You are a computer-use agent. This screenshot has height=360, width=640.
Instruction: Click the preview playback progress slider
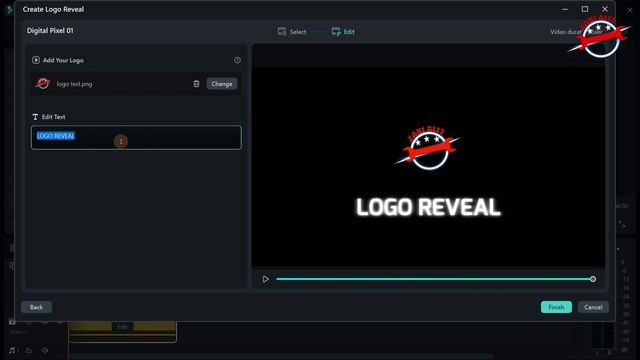(x=435, y=279)
